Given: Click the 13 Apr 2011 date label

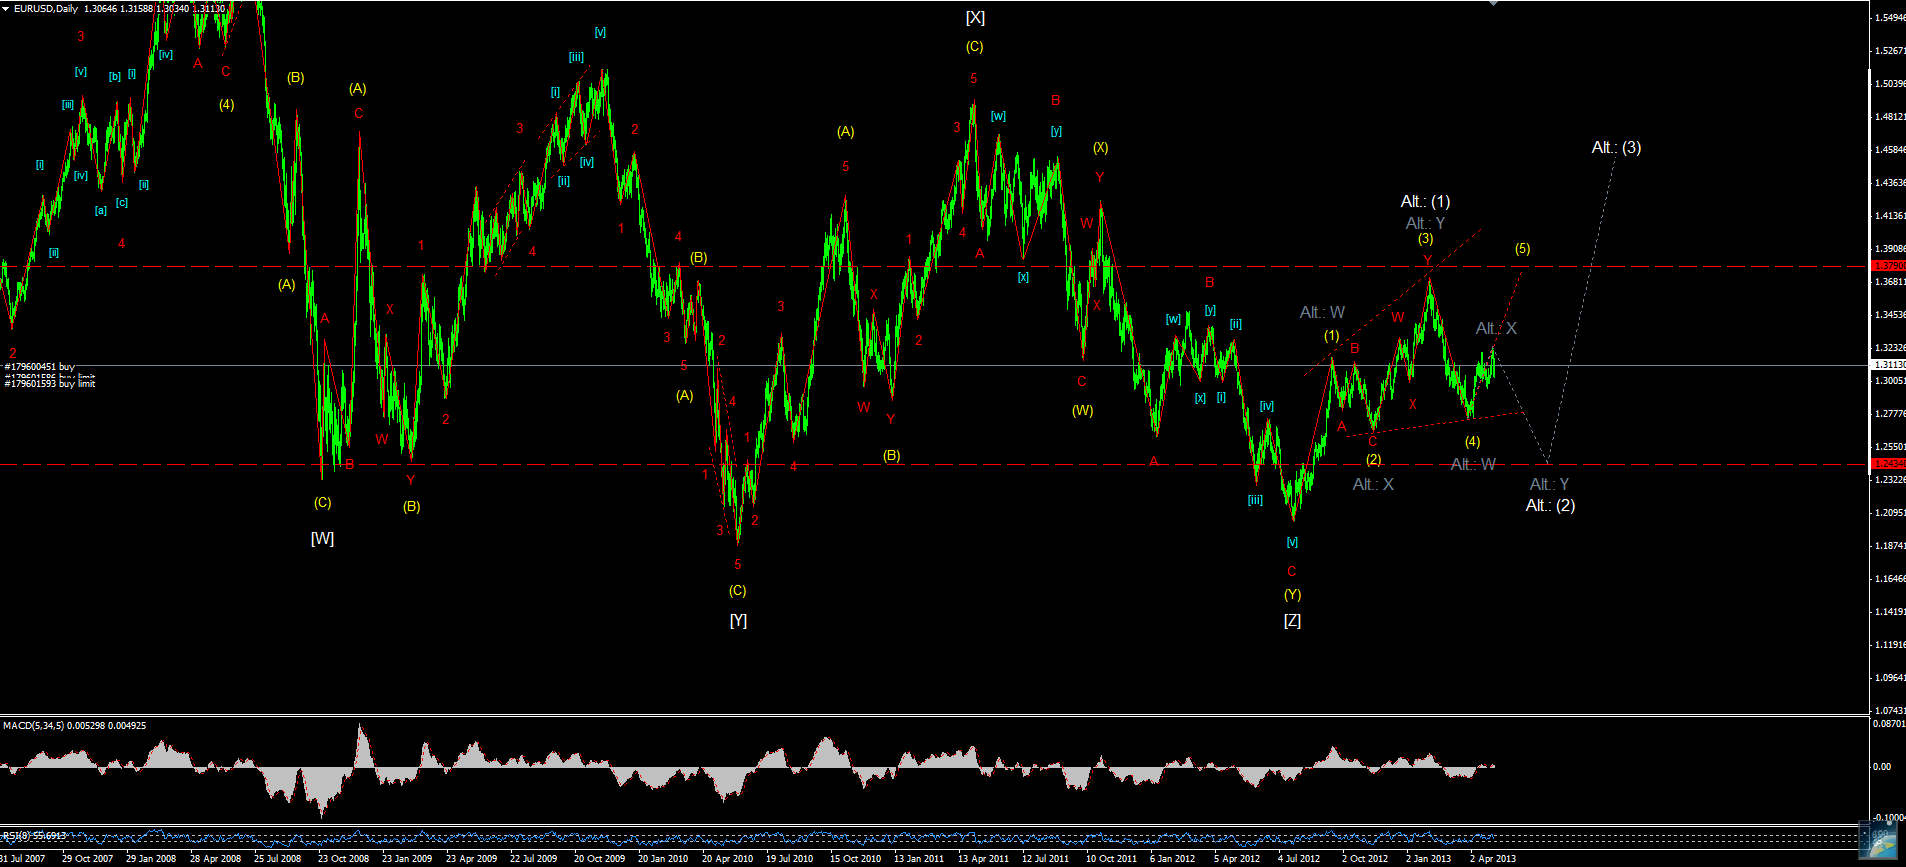Looking at the screenshot, I should 983,859.
